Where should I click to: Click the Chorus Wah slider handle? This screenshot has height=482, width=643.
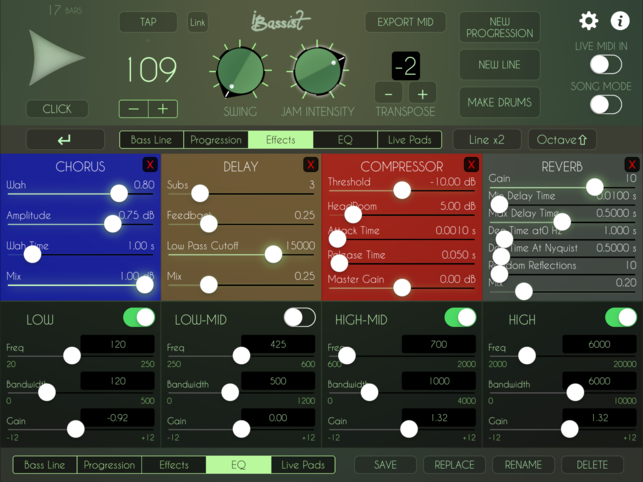119,193
